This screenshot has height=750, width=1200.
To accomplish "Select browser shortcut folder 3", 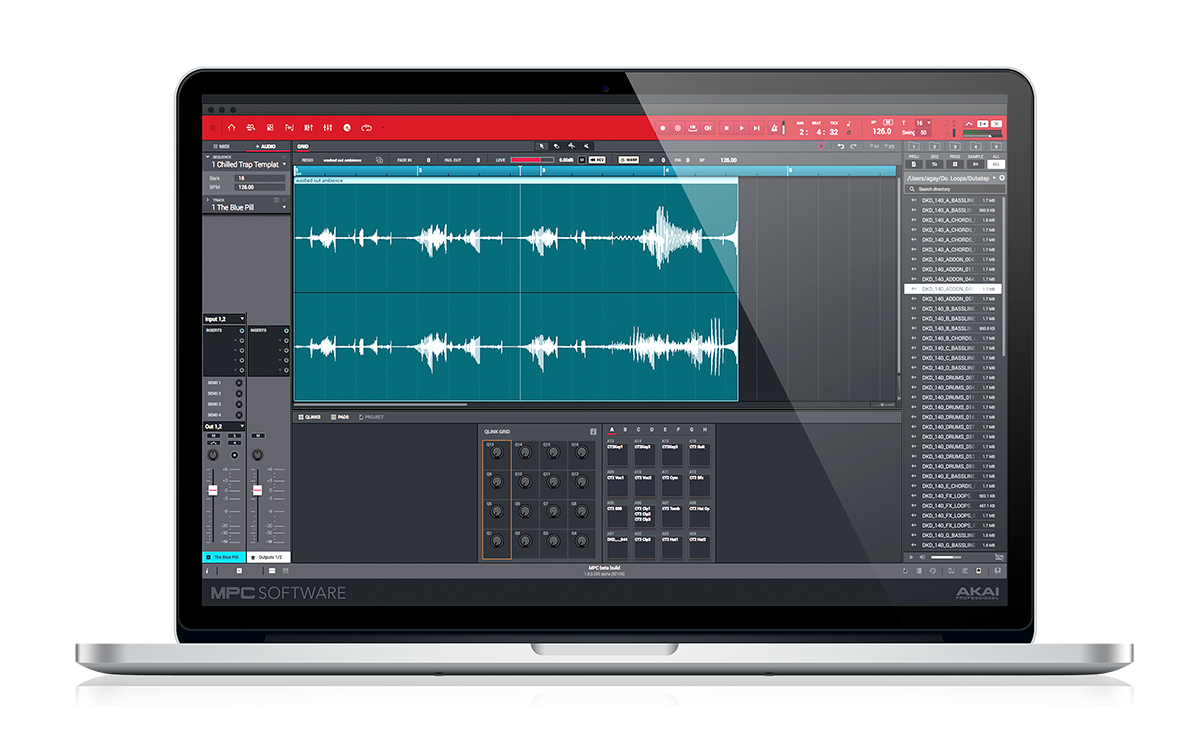I will click(955, 146).
